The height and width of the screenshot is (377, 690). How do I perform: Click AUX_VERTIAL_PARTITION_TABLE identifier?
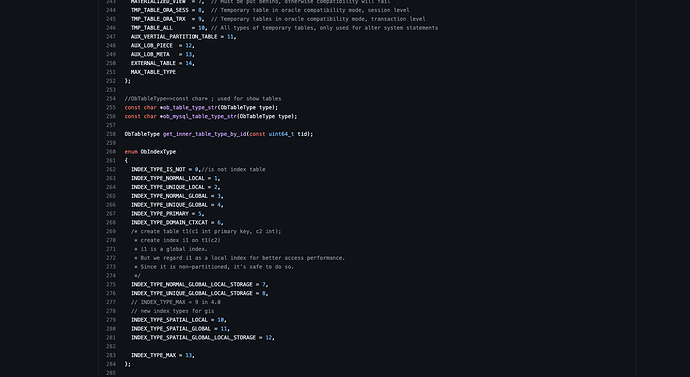(174, 37)
